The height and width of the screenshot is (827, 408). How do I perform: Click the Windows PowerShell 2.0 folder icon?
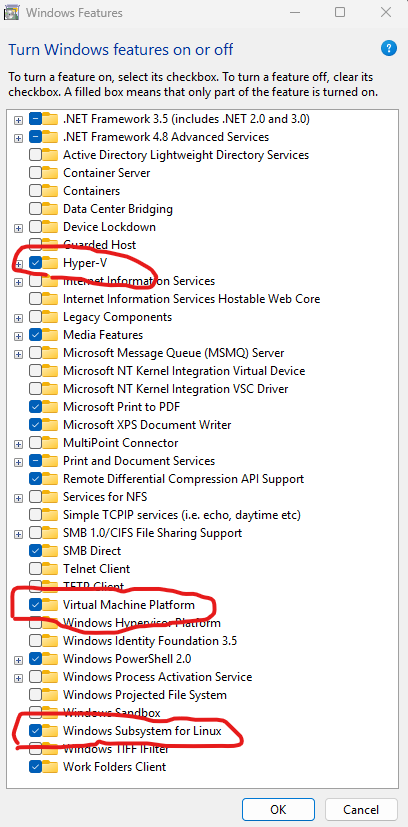[50, 658]
